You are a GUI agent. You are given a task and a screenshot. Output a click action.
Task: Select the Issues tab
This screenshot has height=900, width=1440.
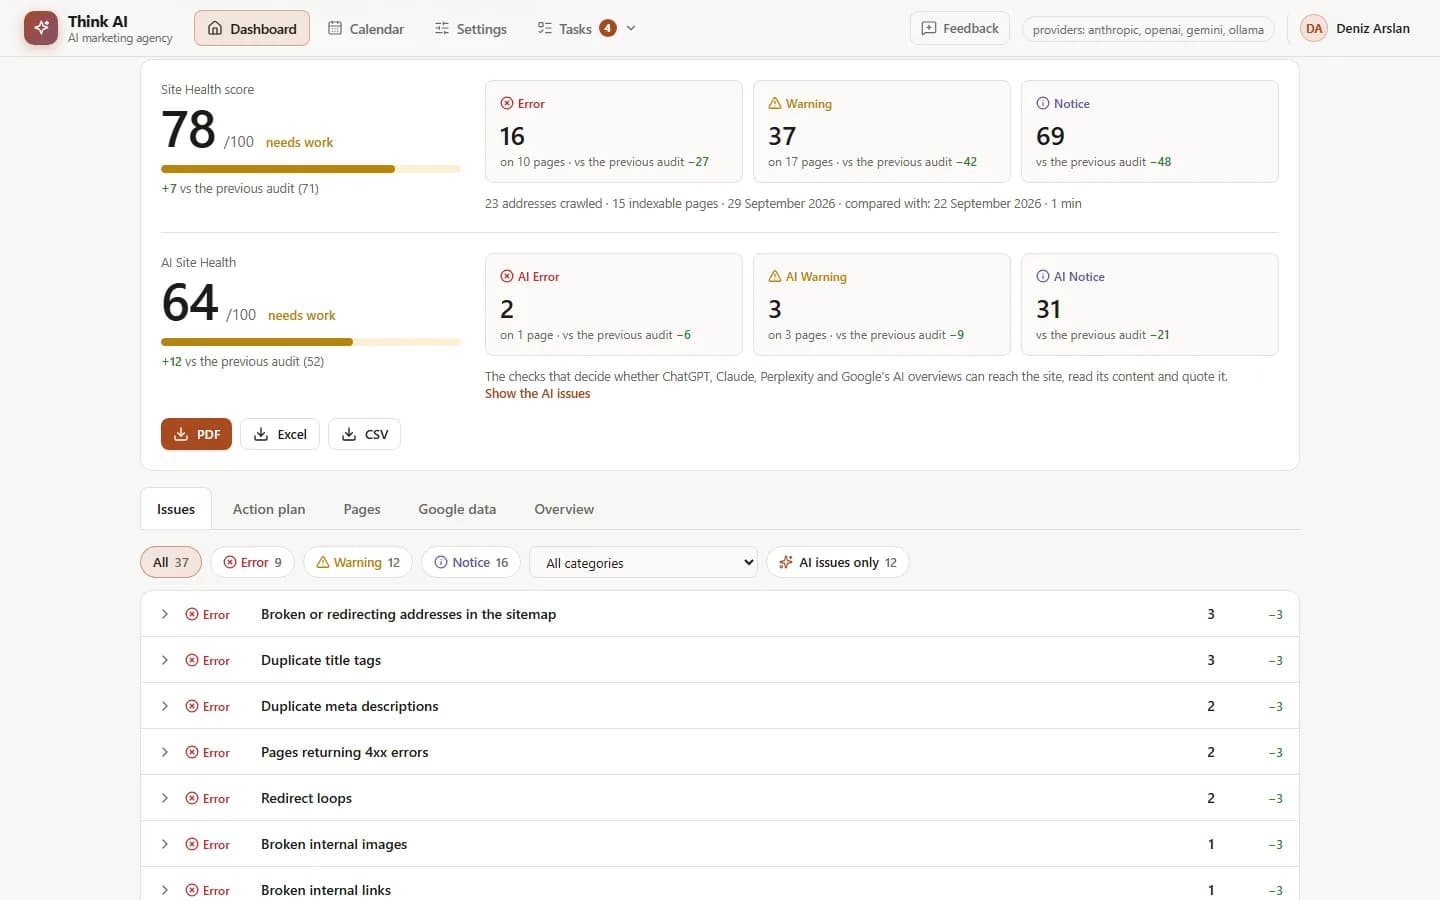pyautogui.click(x=176, y=509)
